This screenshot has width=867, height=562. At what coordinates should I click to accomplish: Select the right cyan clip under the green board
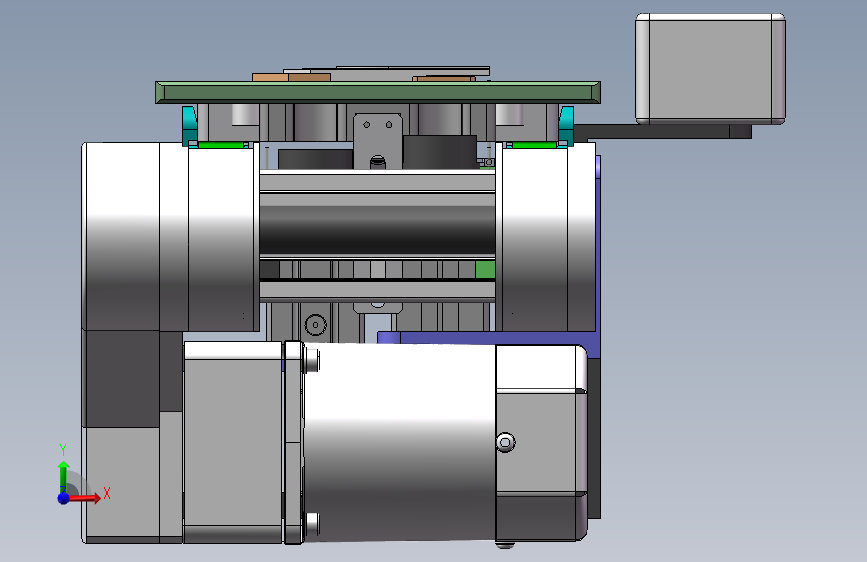(x=567, y=126)
